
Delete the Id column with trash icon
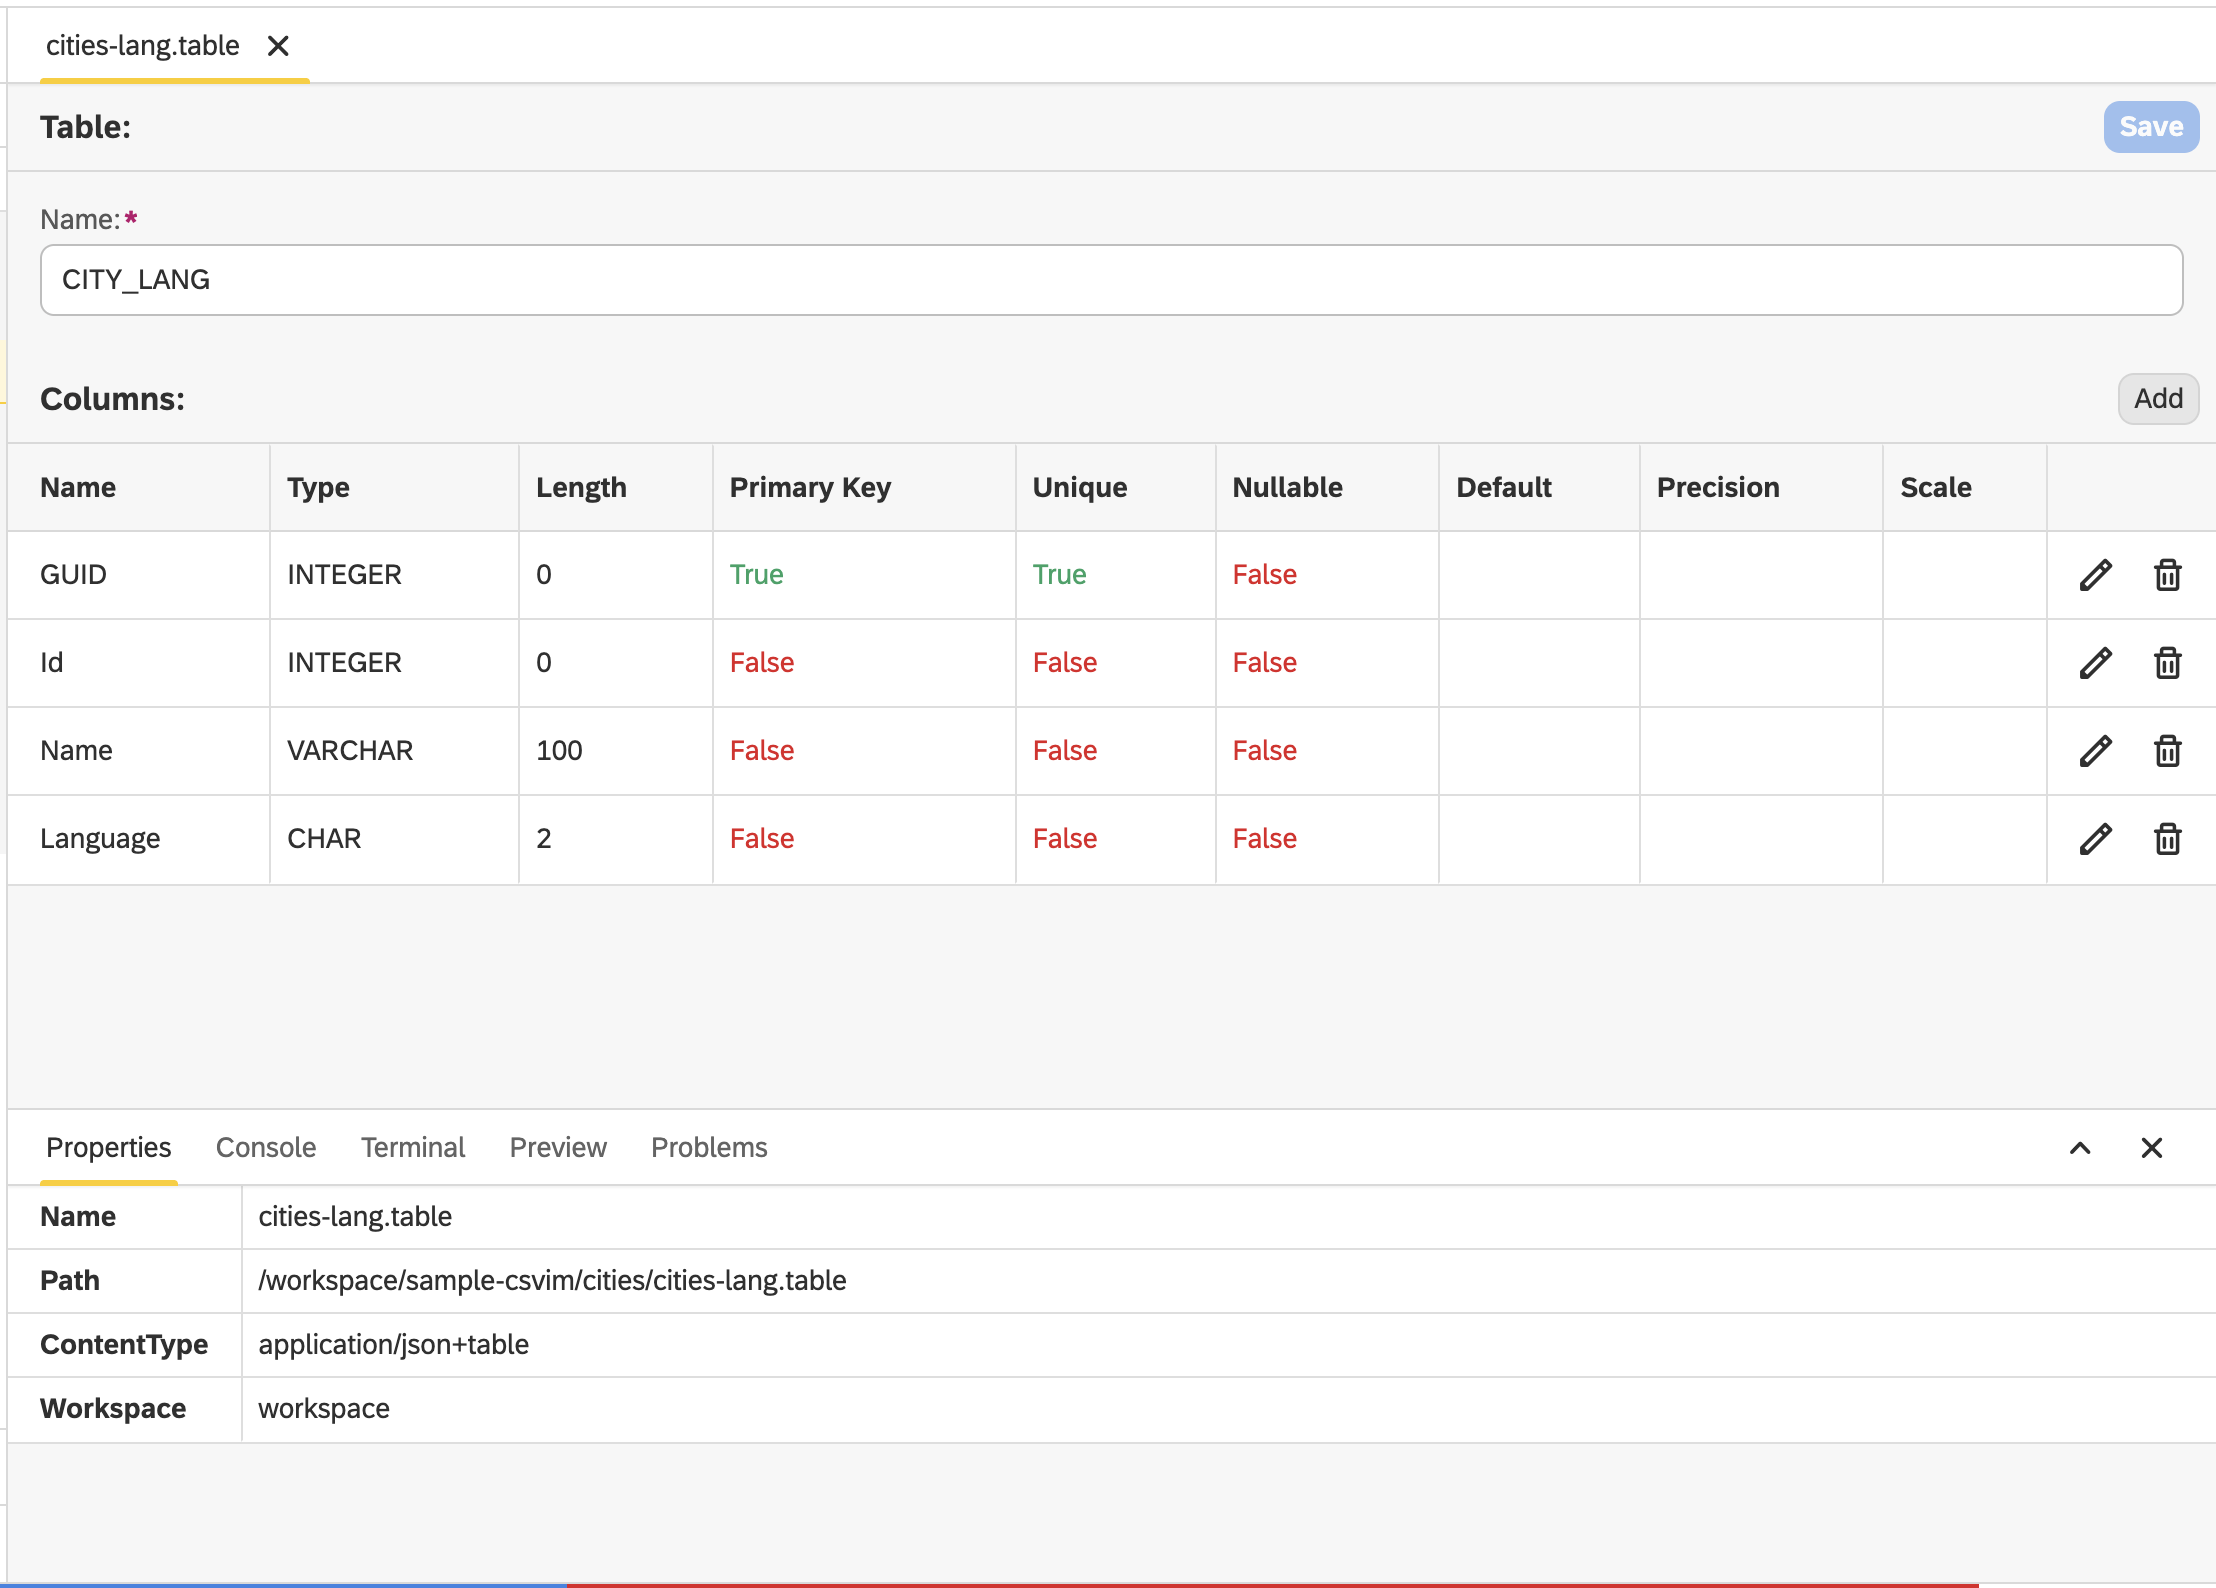(2167, 663)
